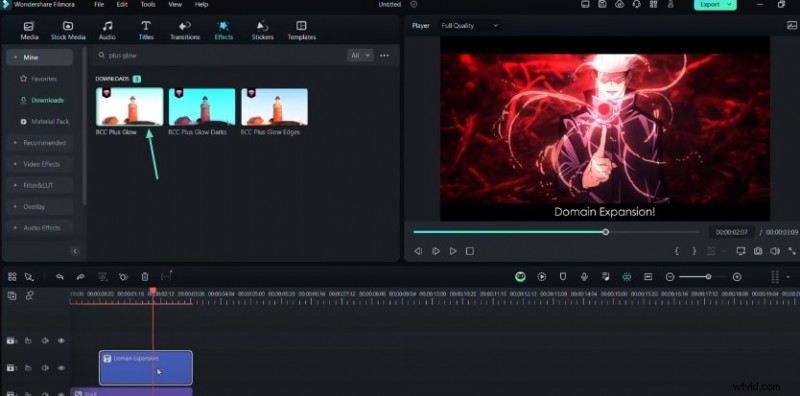Expand the Video Effects category
The height and width of the screenshot is (396, 800).
[x=39, y=164]
